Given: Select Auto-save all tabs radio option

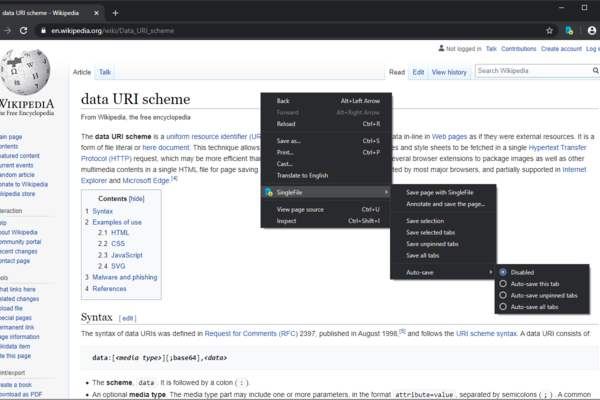Looking at the screenshot, I should [x=503, y=307].
